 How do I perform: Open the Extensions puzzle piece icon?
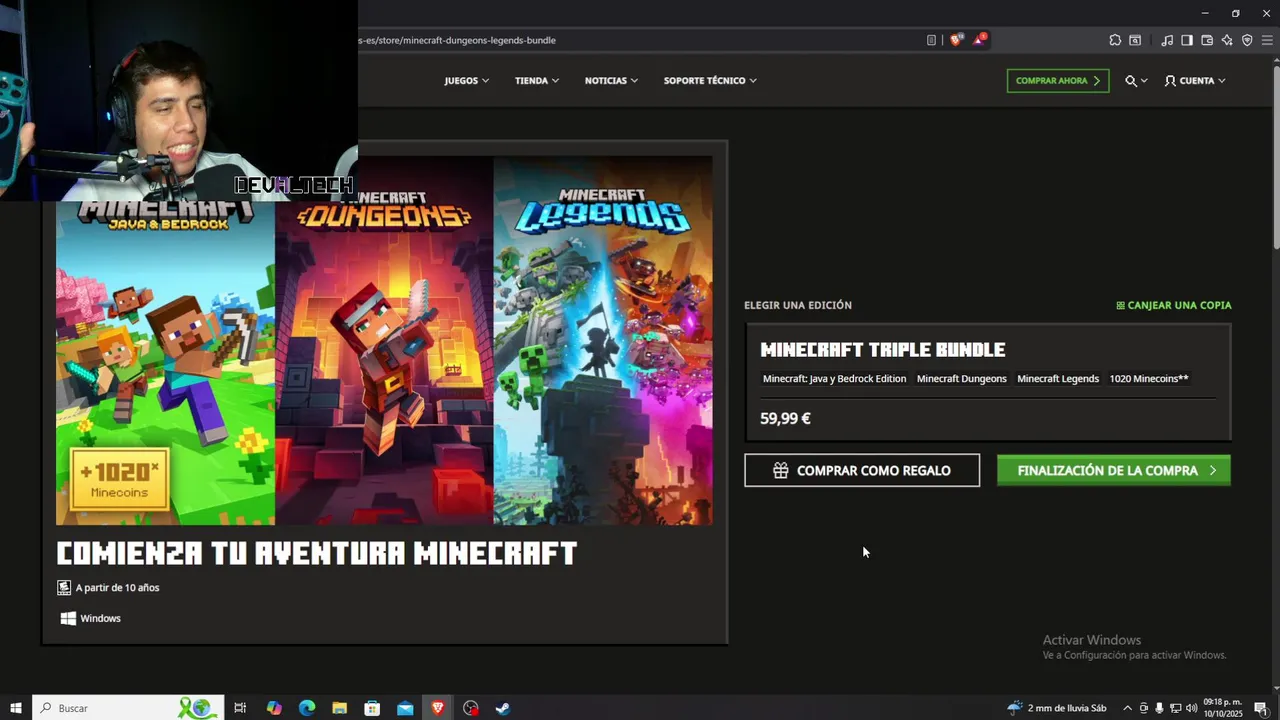coord(1115,40)
